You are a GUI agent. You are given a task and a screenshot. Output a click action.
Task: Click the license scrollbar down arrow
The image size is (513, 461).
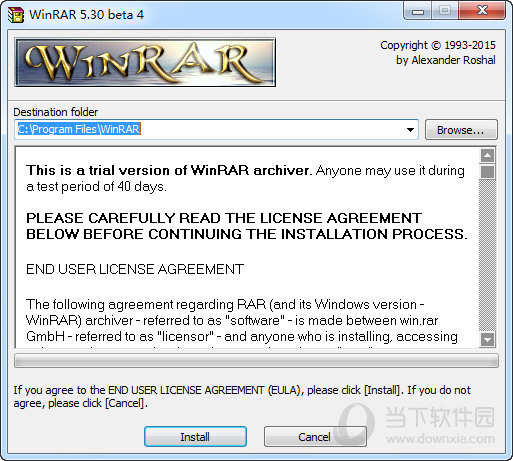487,340
